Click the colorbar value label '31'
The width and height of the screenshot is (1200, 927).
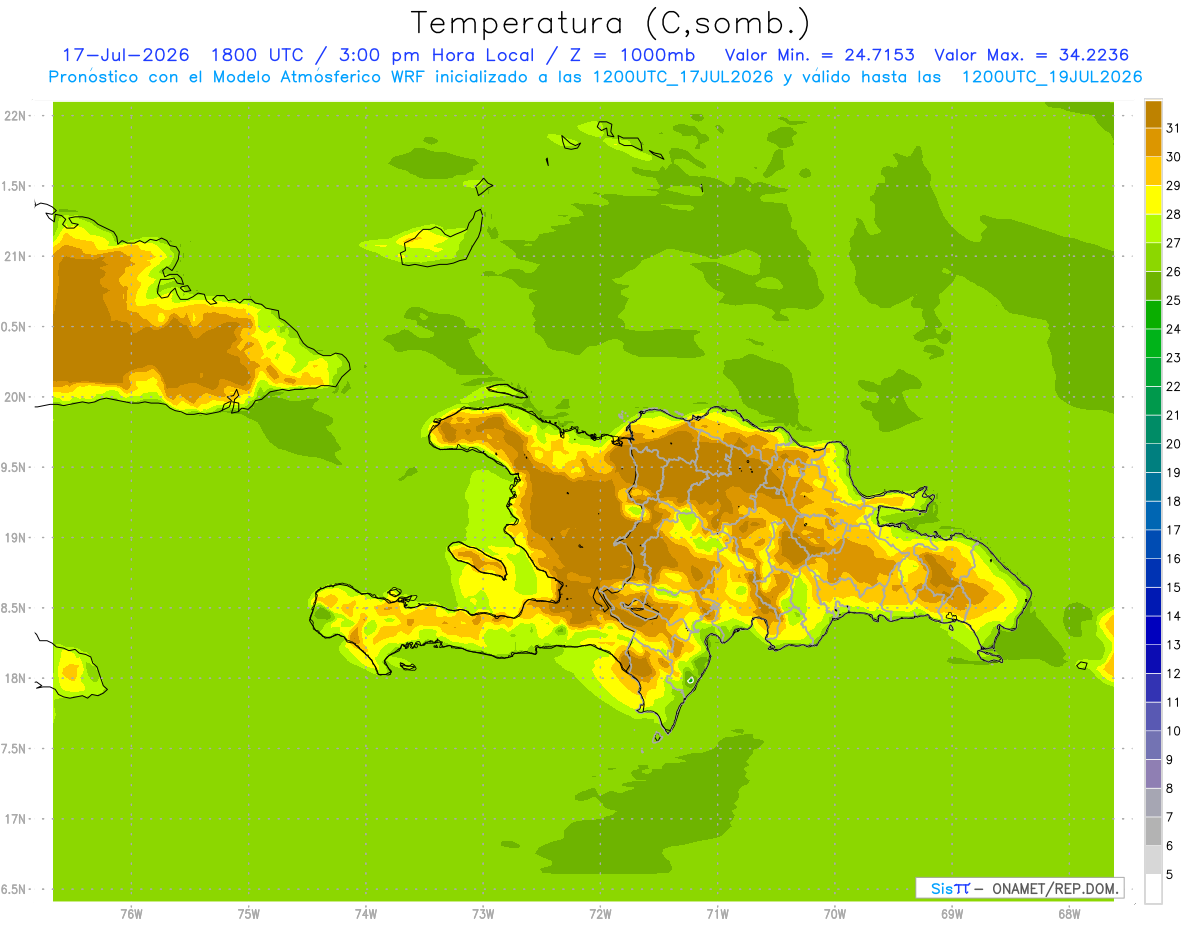tap(1173, 128)
